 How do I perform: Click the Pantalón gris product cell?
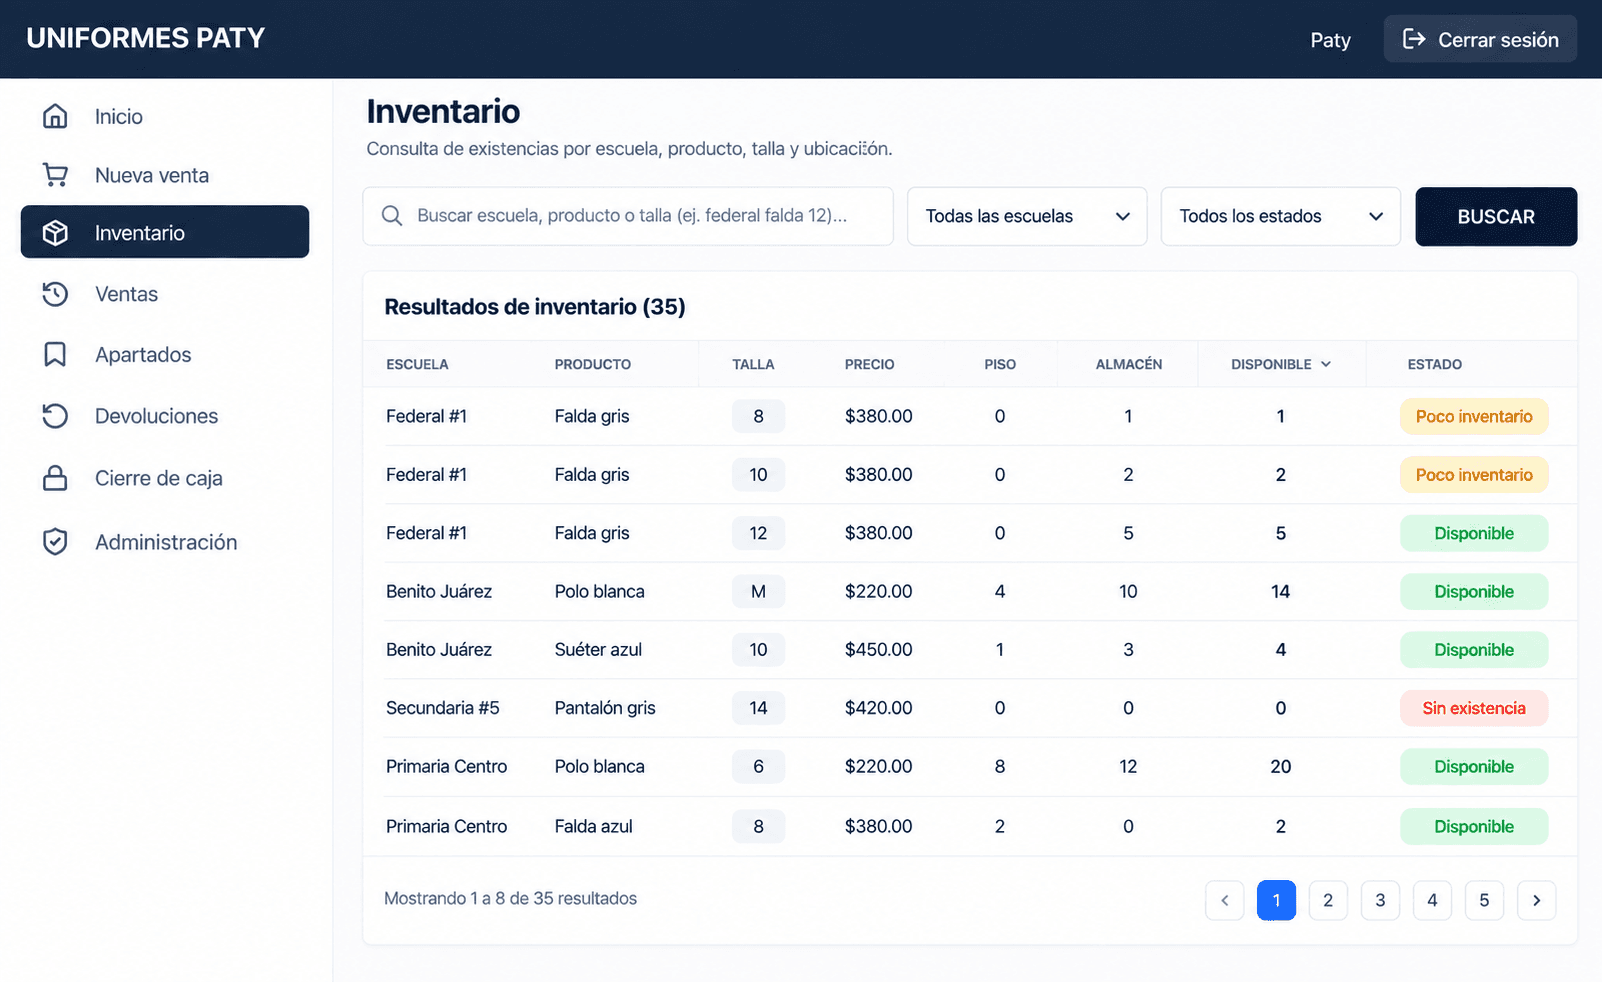pyautogui.click(x=605, y=708)
